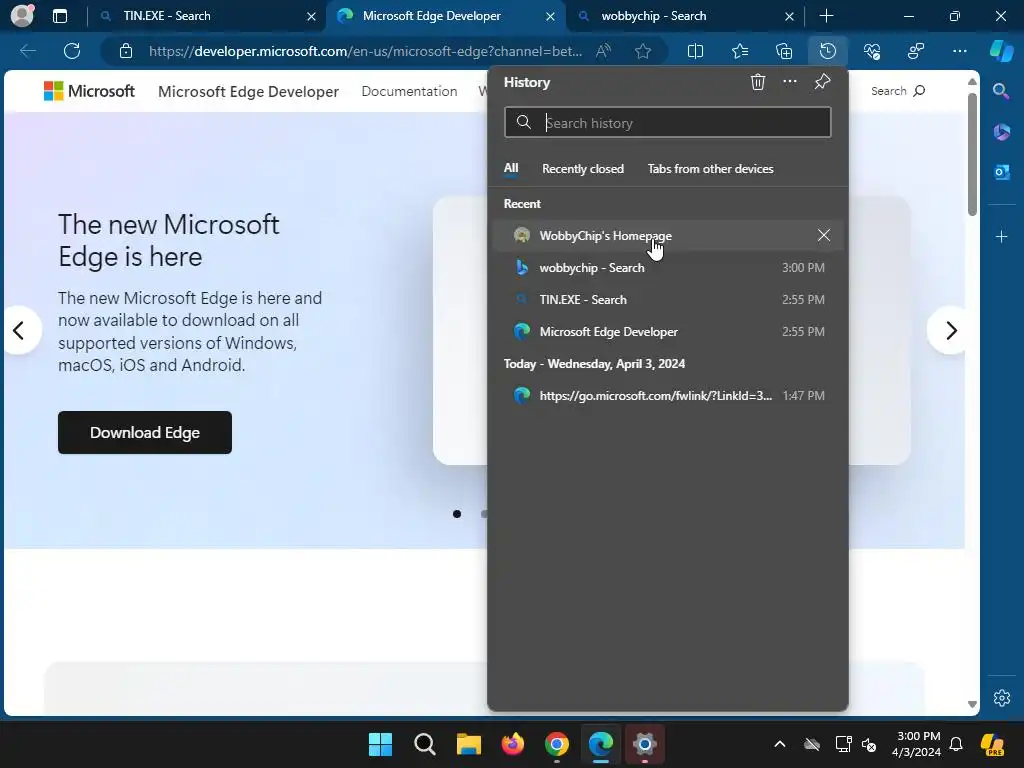Viewport: 1024px width, 768px height.
Task: View site information via the lock icon
Action: 126,51
